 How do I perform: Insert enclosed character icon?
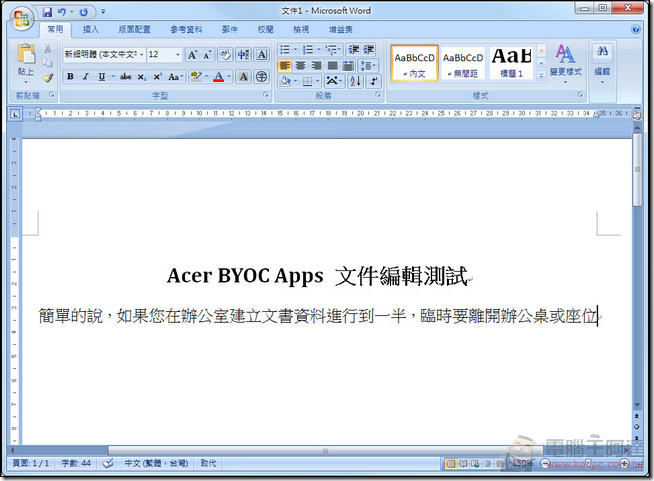(x=262, y=76)
